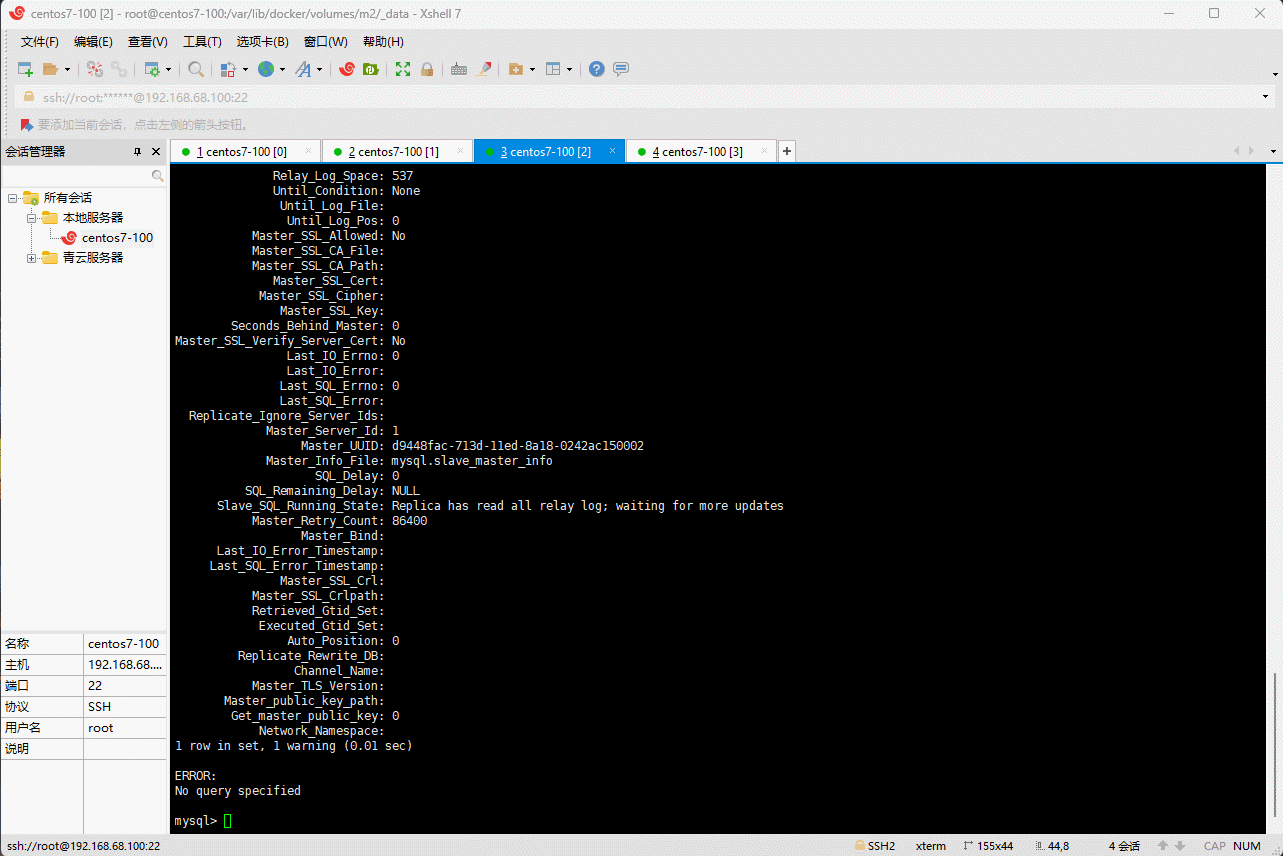Pin the 会话管理器 panel

(x=138, y=152)
